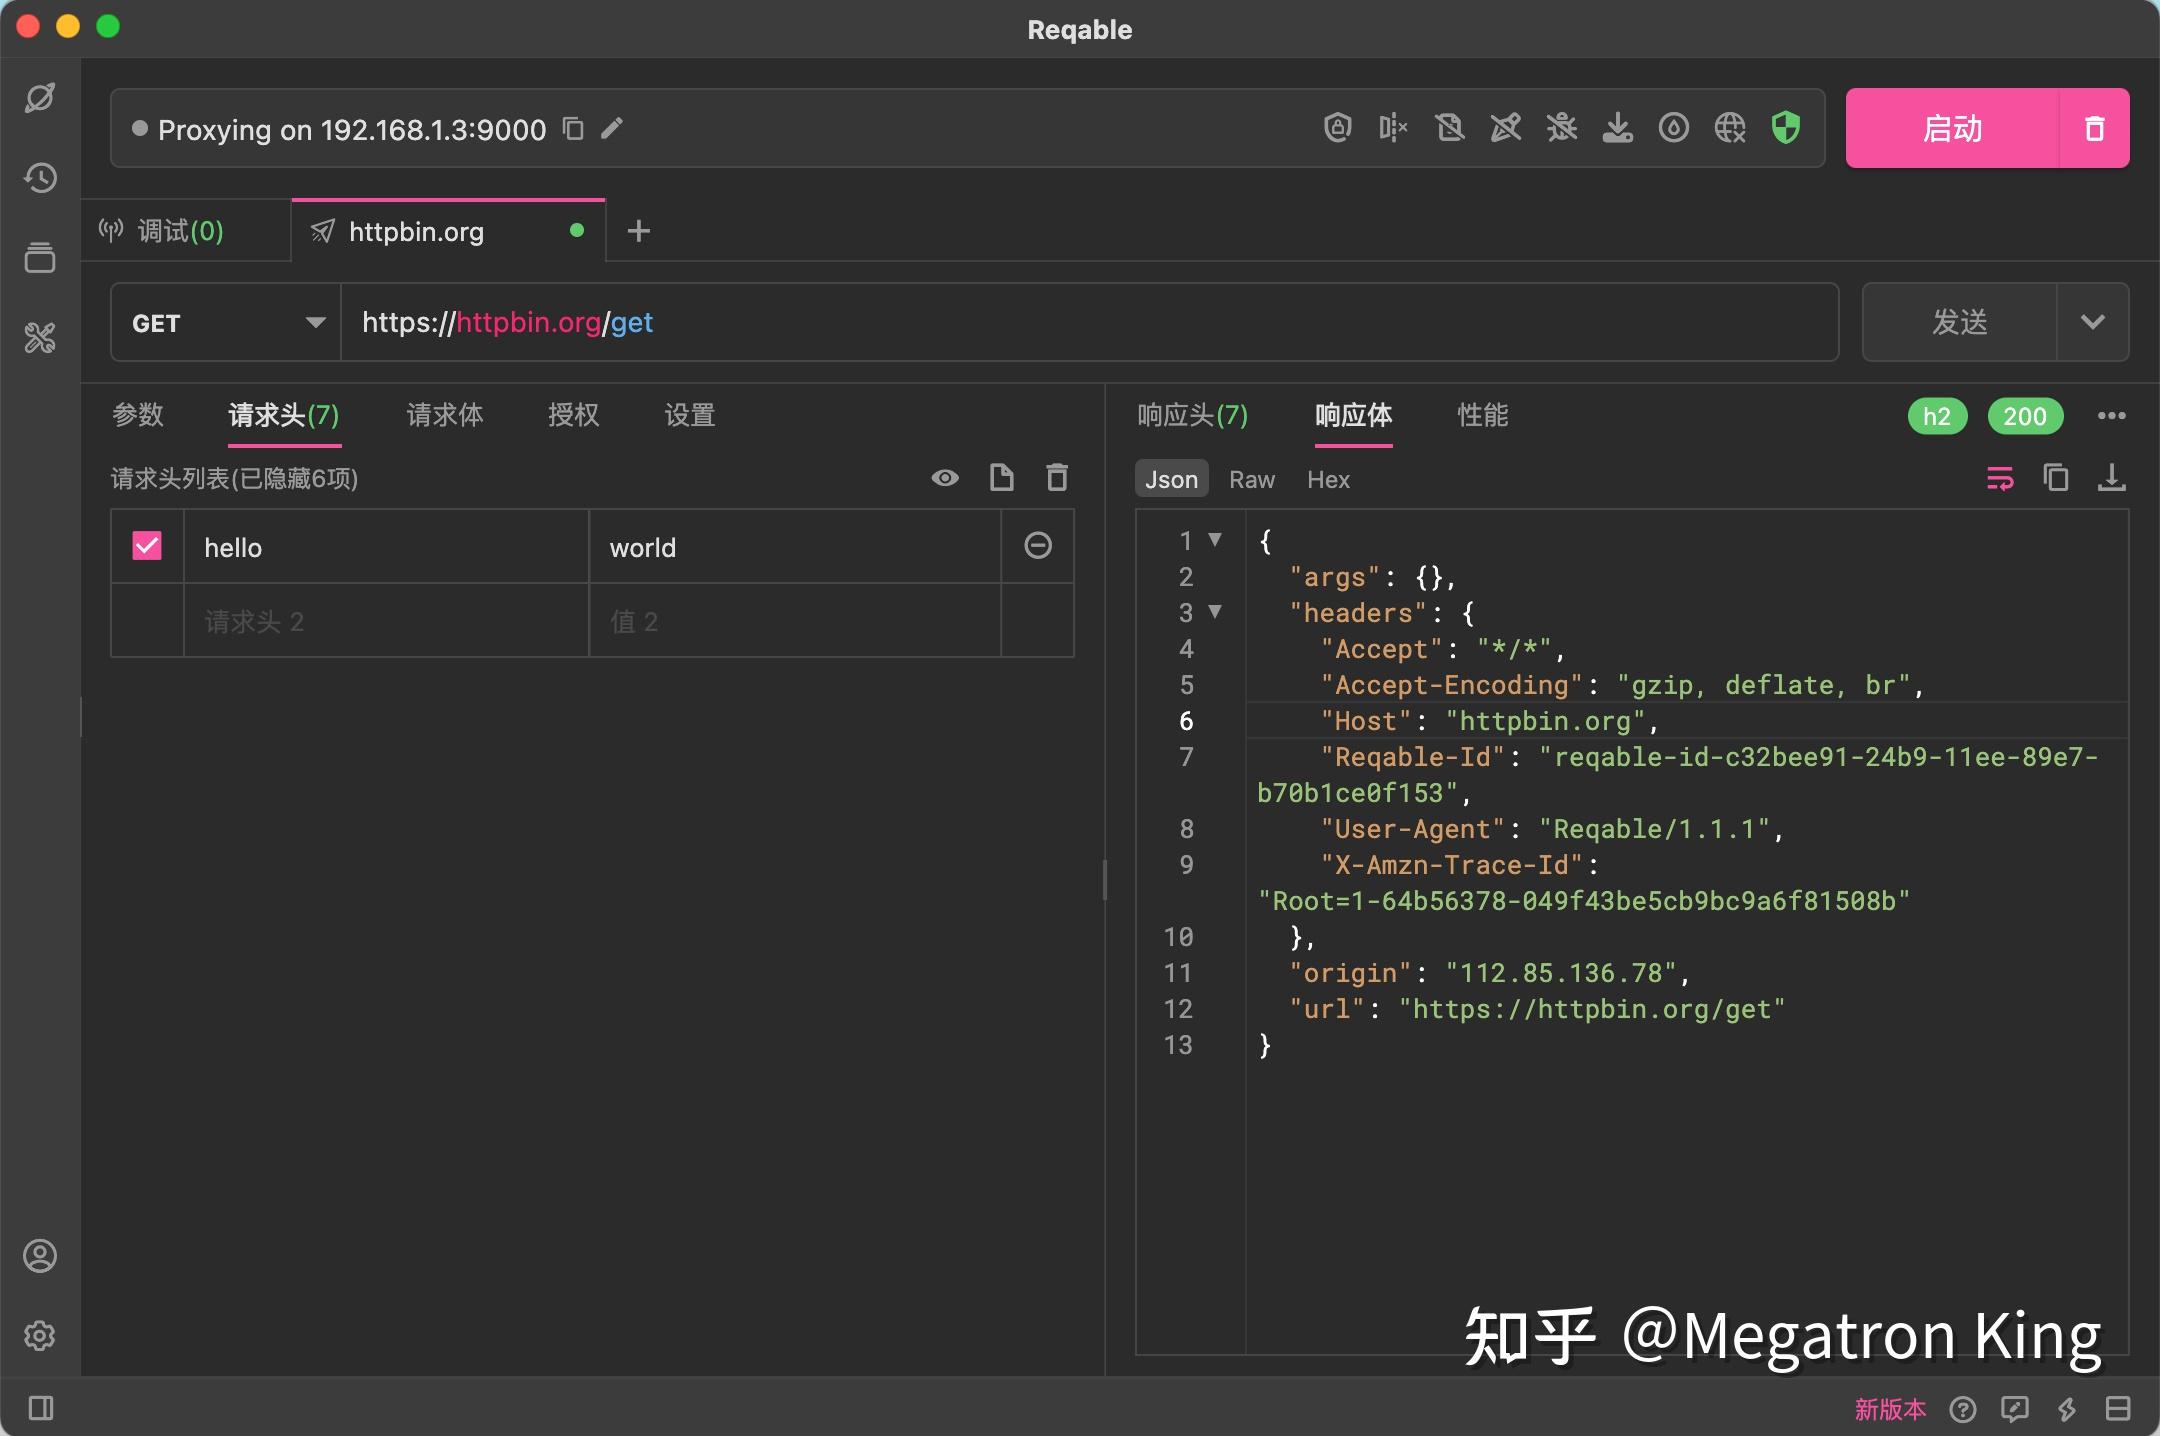Screen dimensions: 2160x1436
Task: Open the compose (rocket) sidebar icon
Action: point(40,98)
